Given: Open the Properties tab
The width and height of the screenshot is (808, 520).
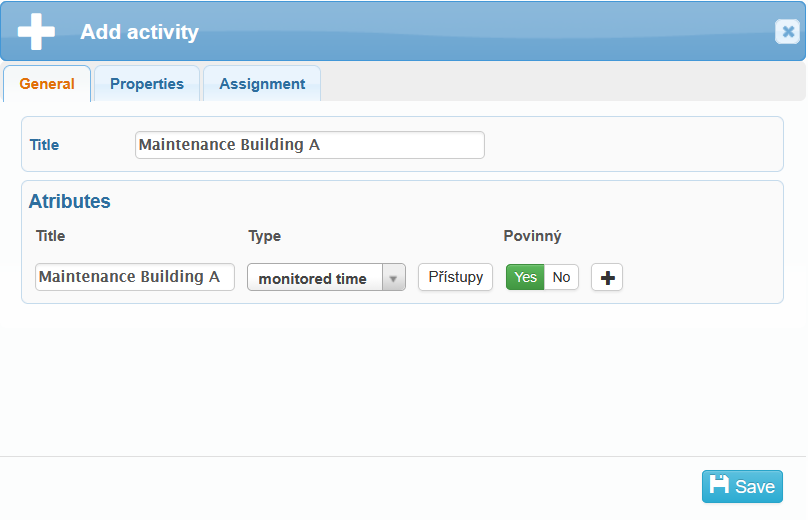Looking at the screenshot, I should pos(147,84).
